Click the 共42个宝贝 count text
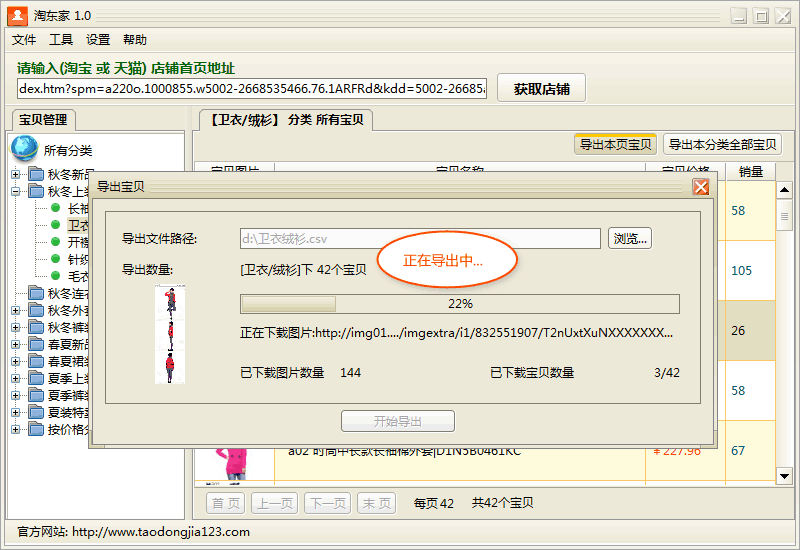 click(503, 503)
